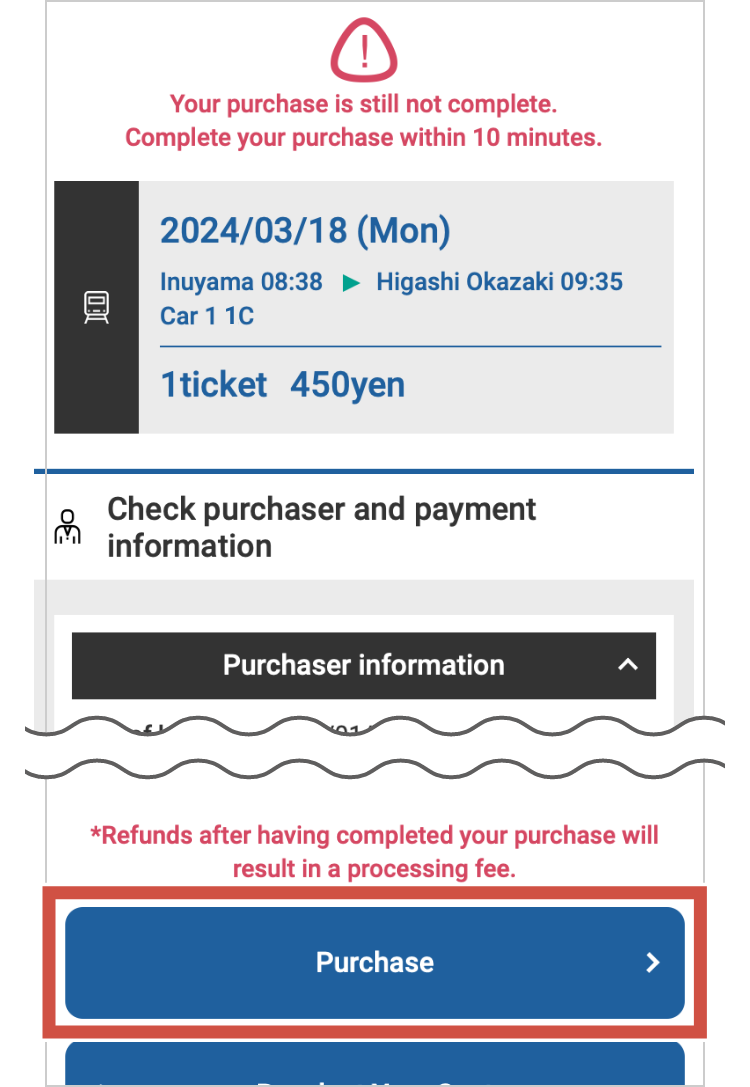This screenshot has height=1087, width=750.
Task: Click the refunds processing fee notice
Action: coord(374,852)
